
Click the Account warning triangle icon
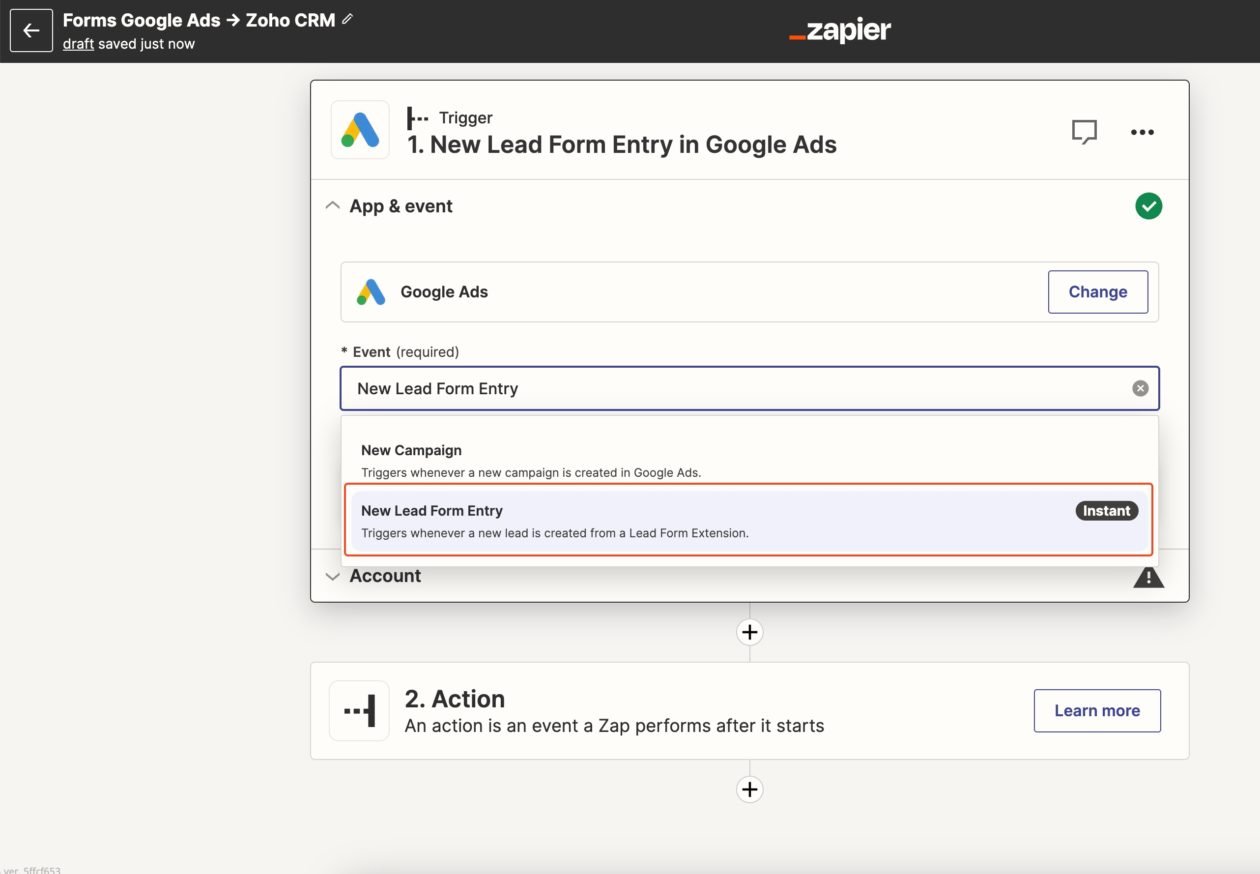(x=1148, y=577)
